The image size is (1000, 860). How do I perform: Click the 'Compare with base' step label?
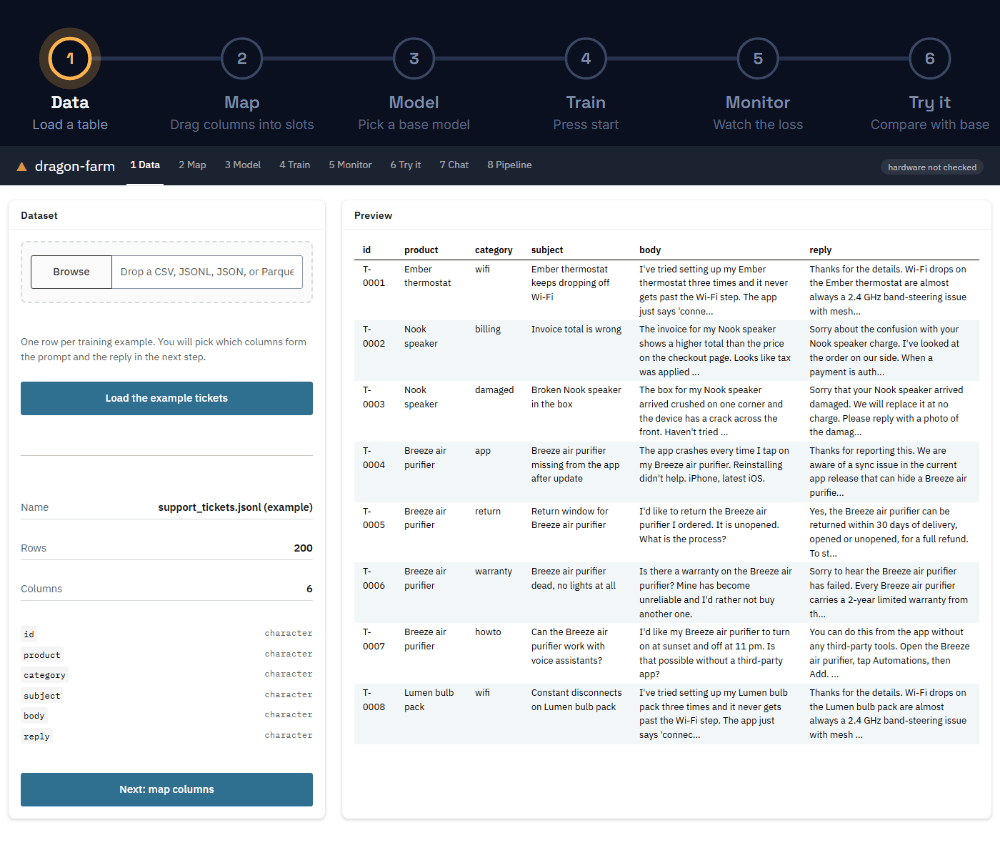tap(930, 124)
